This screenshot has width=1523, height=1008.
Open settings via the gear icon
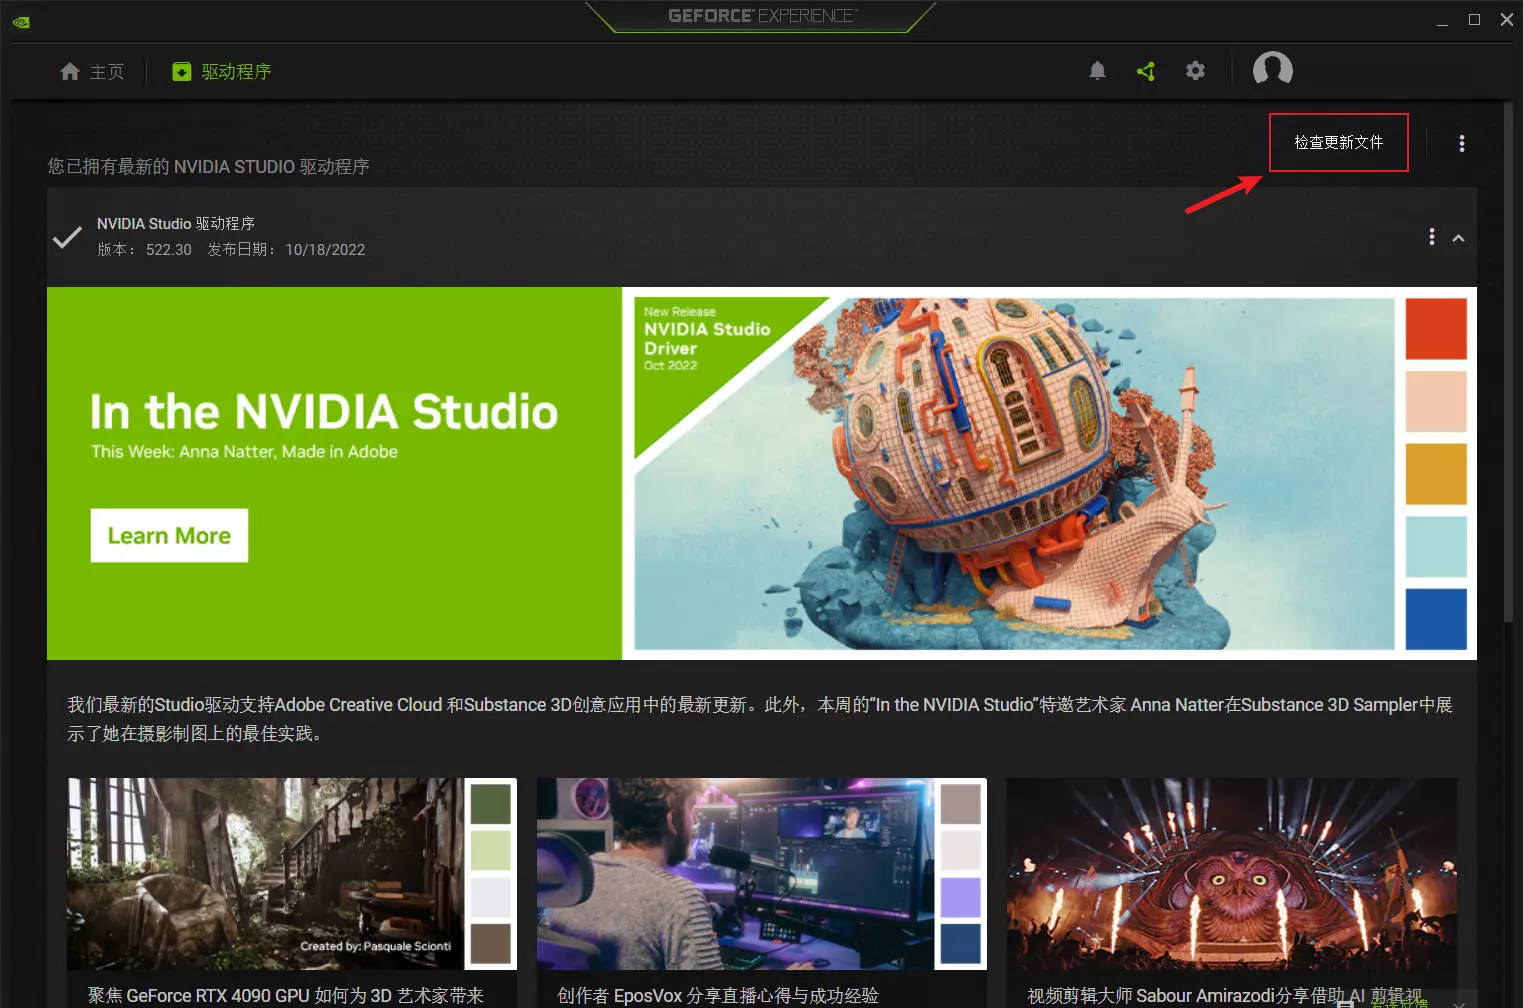[1195, 71]
